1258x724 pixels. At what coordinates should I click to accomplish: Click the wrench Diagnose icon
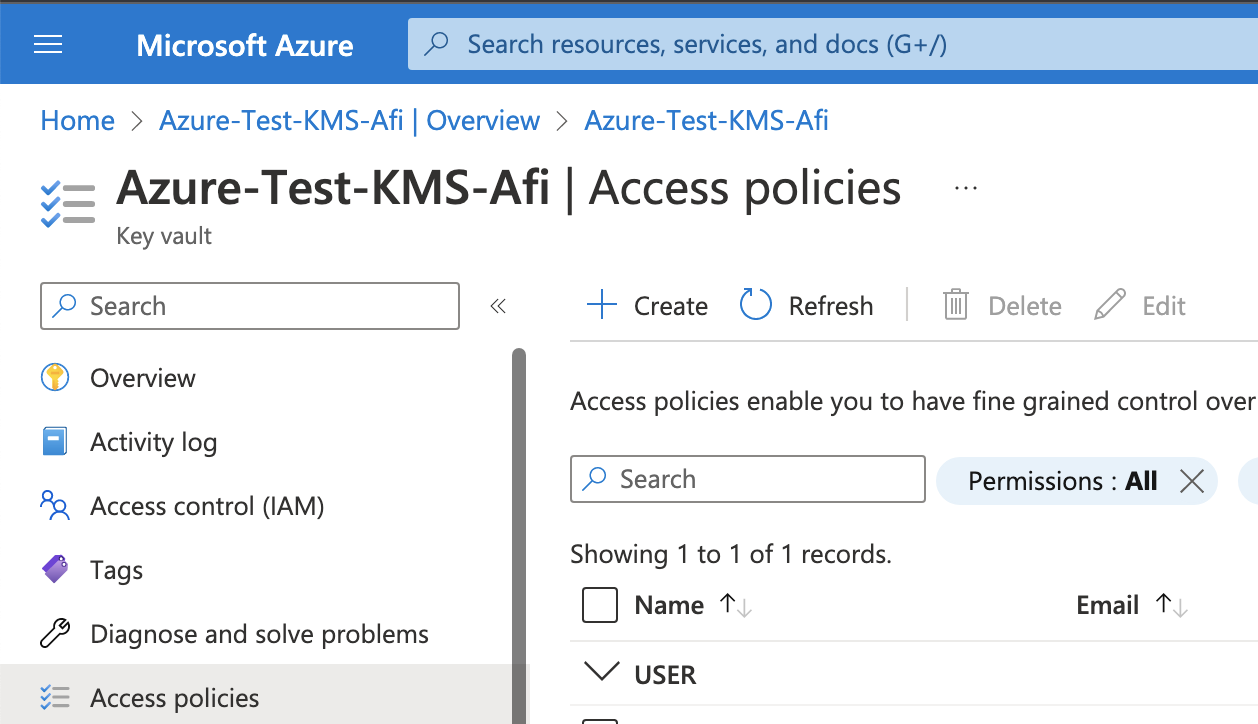click(55, 634)
